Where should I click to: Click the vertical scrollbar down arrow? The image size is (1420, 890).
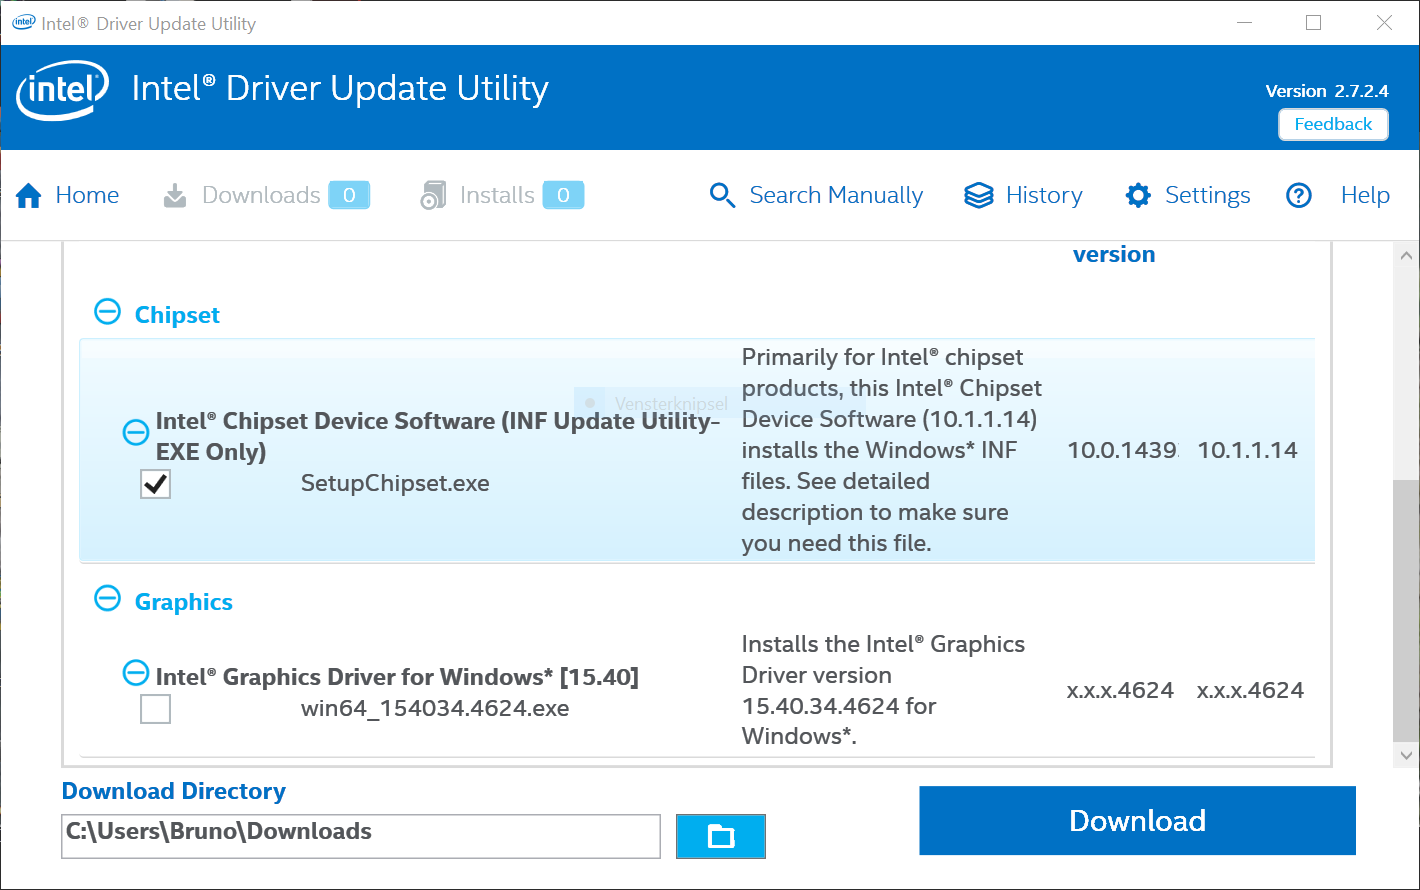(1406, 755)
